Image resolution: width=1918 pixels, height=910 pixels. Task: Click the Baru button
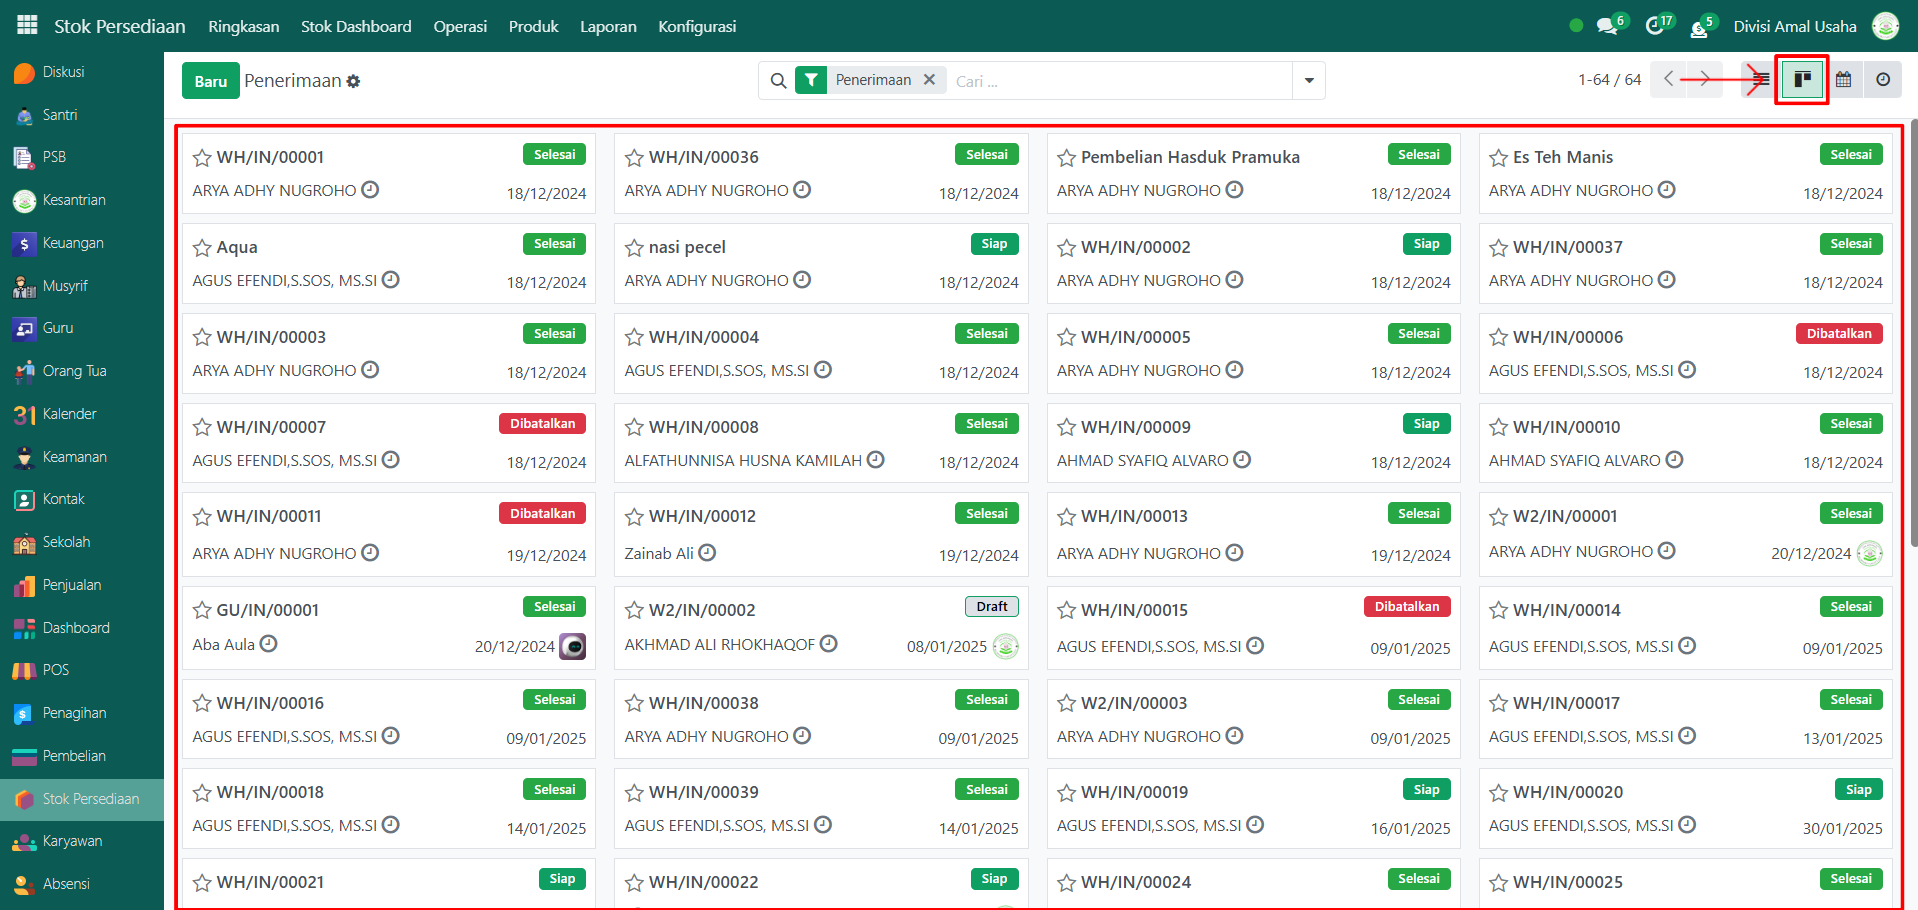pos(210,81)
